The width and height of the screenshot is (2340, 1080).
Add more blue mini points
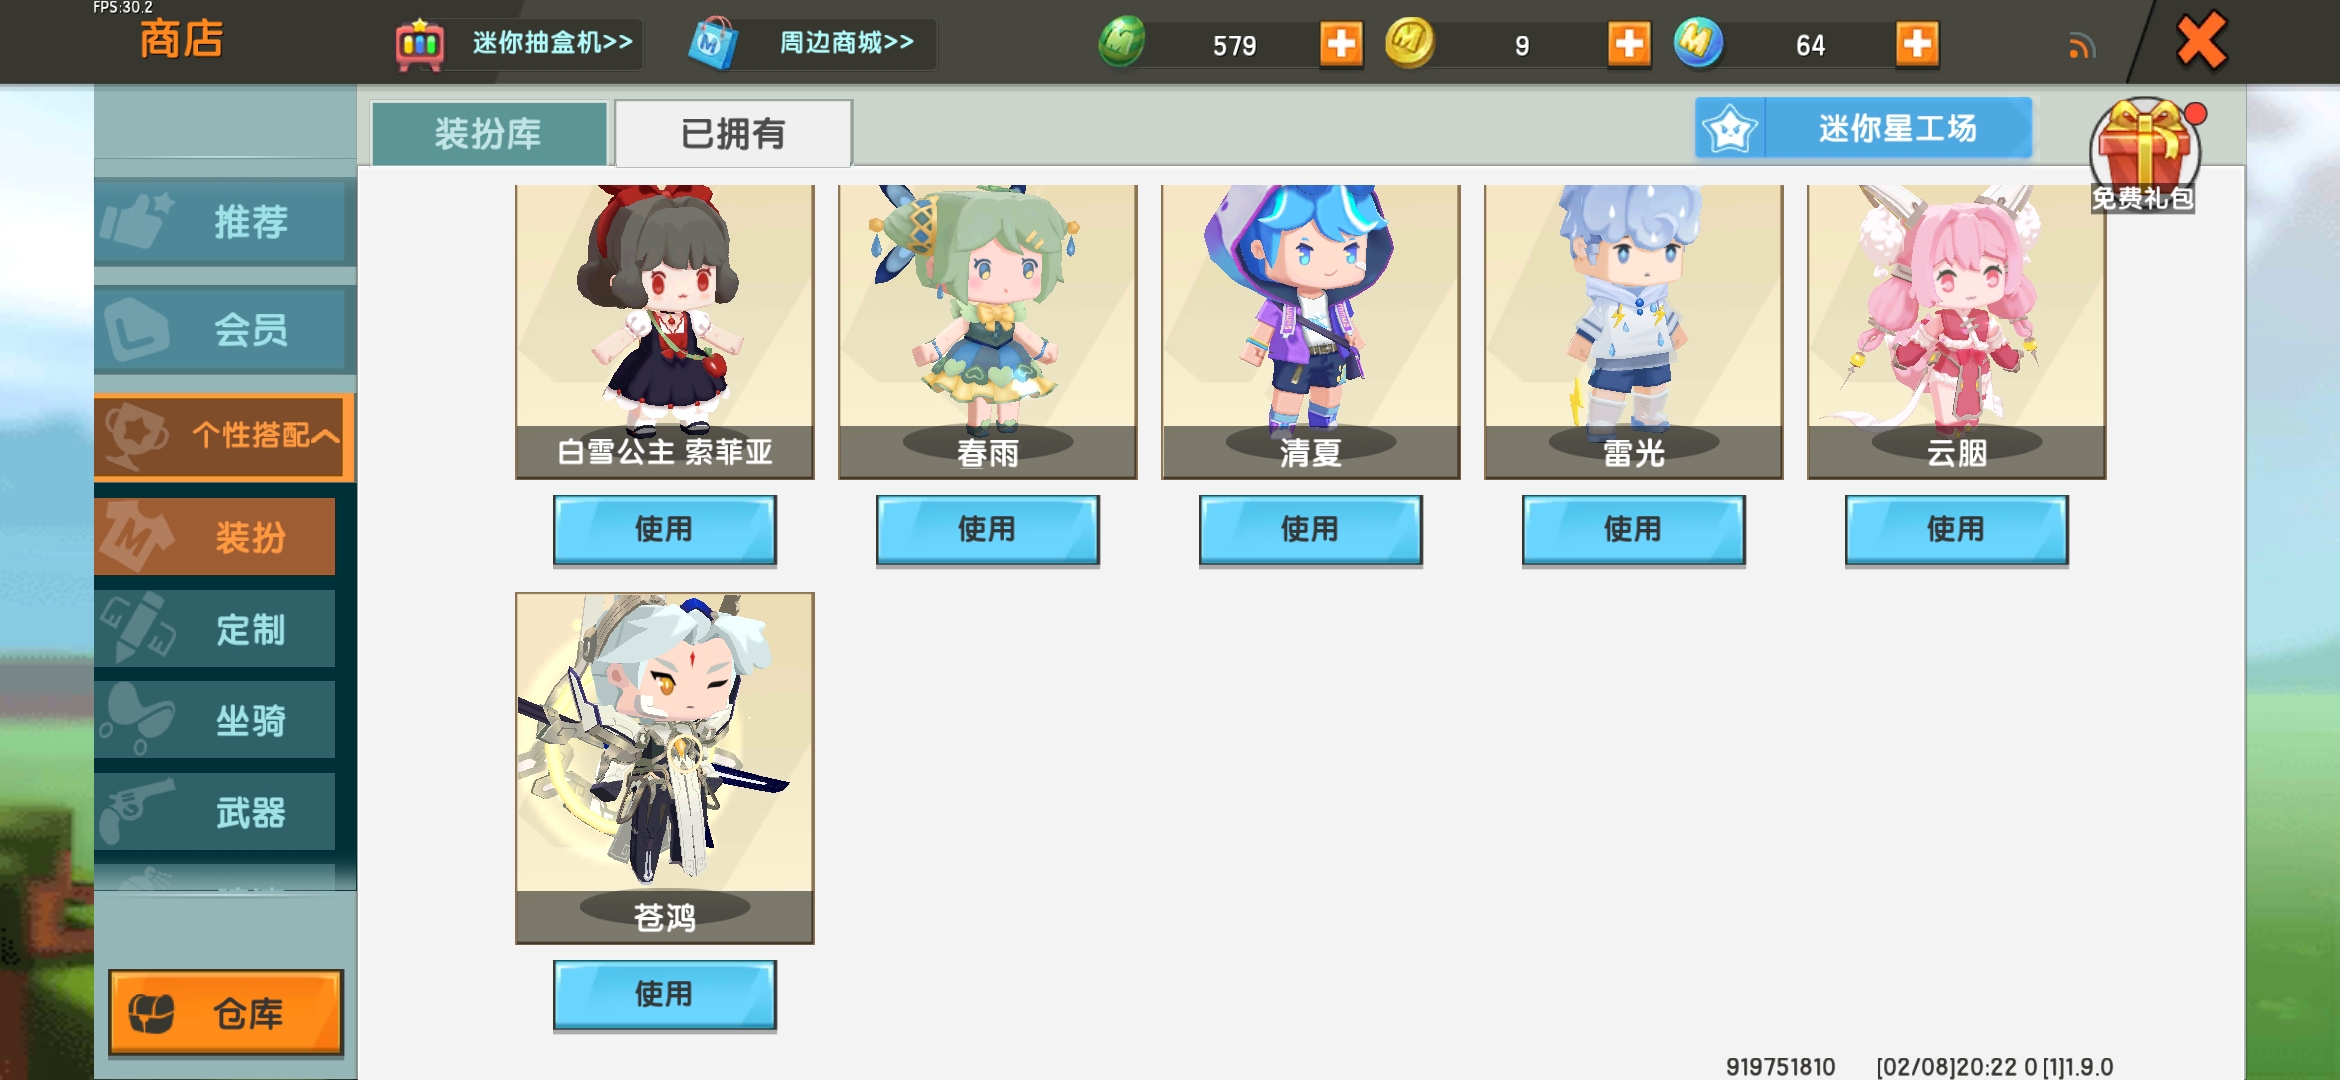(1917, 44)
